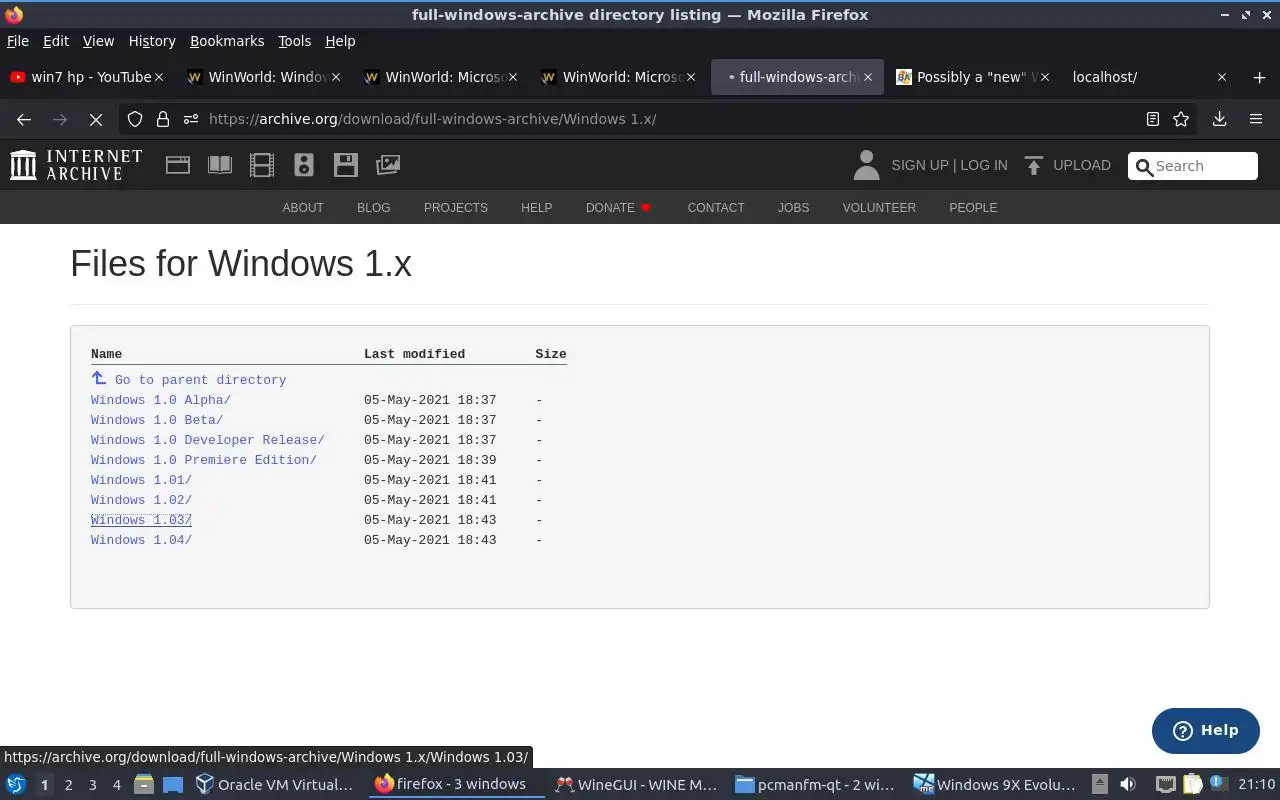This screenshot has width=1280, height=800.
Task: Open the Windows 1.0 Alpha folder
Action: pyautogui.click(x=161, y=400)
